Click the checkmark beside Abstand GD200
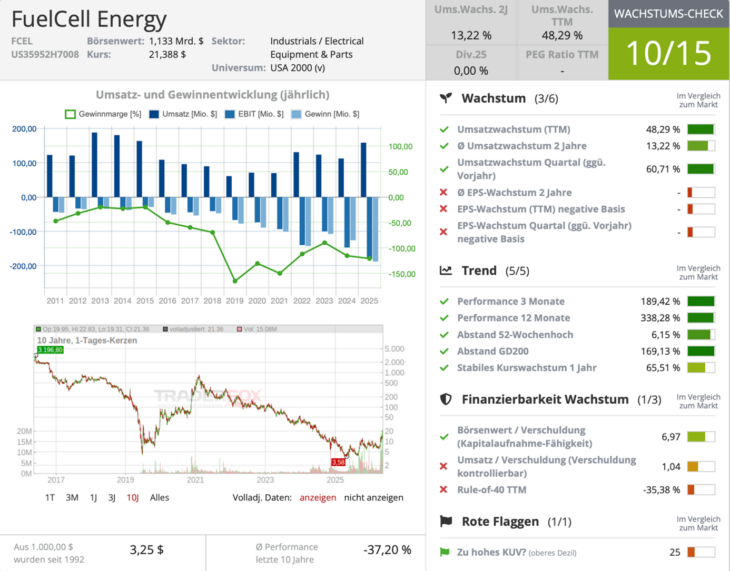Screen dimensions: 730x571 [444, 351]
